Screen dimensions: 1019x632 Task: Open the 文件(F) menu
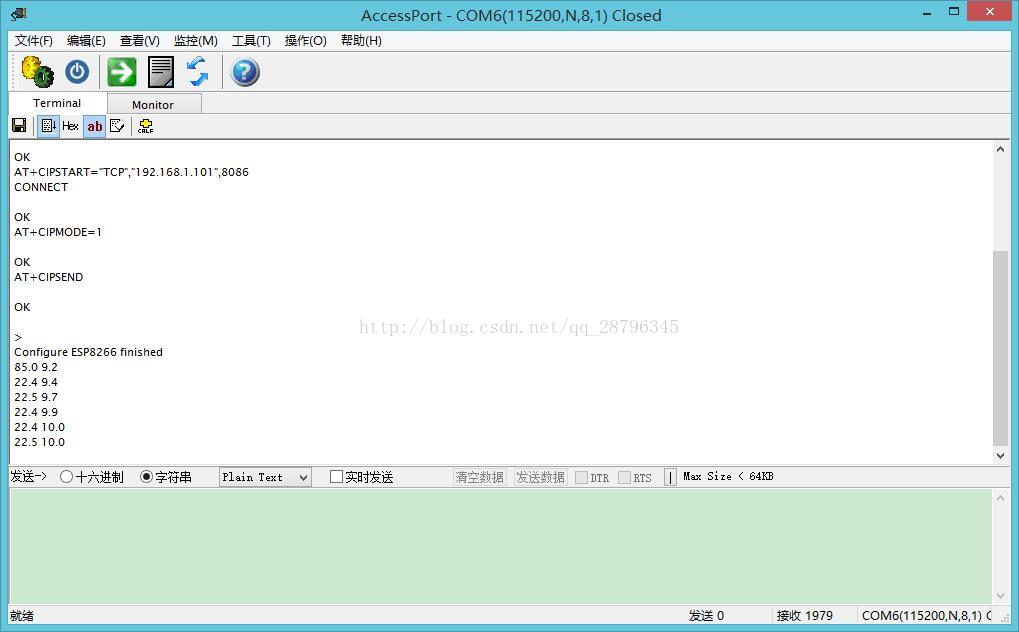[34, 40]
